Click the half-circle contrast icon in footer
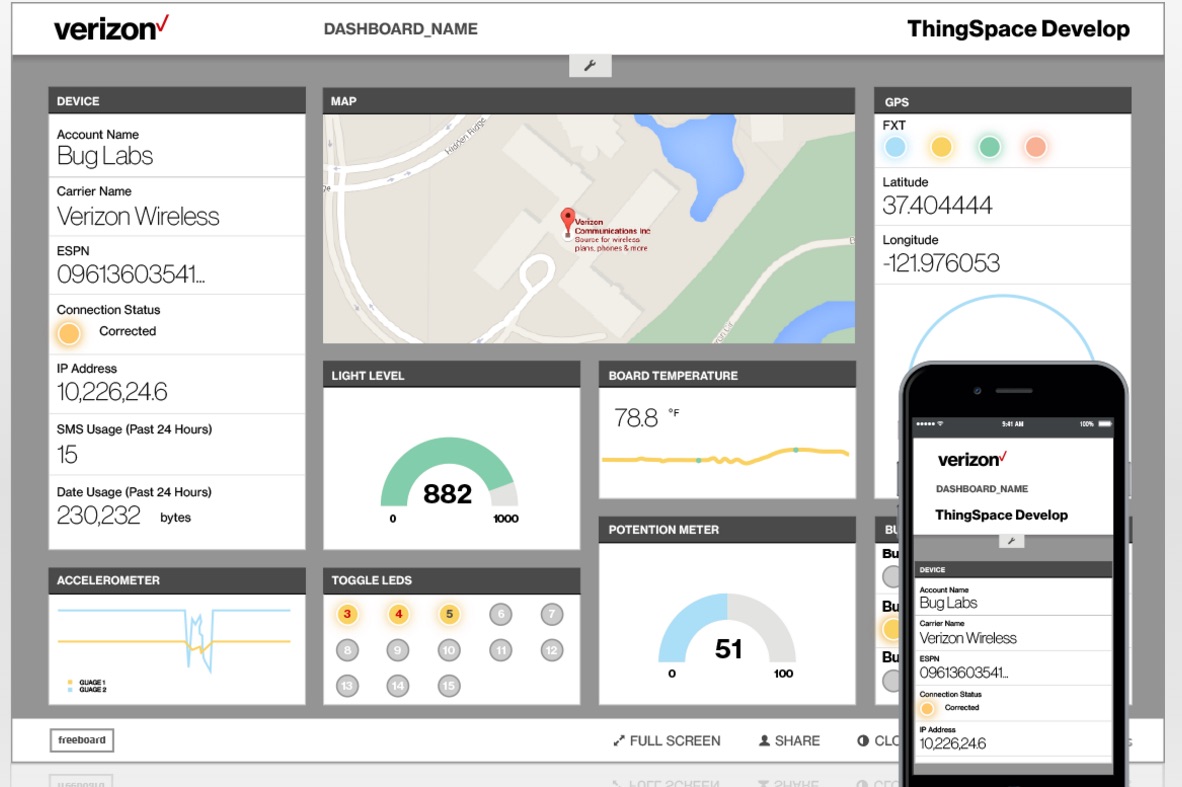This screenshot has height=787, width=1182. (x=863, y=741)
